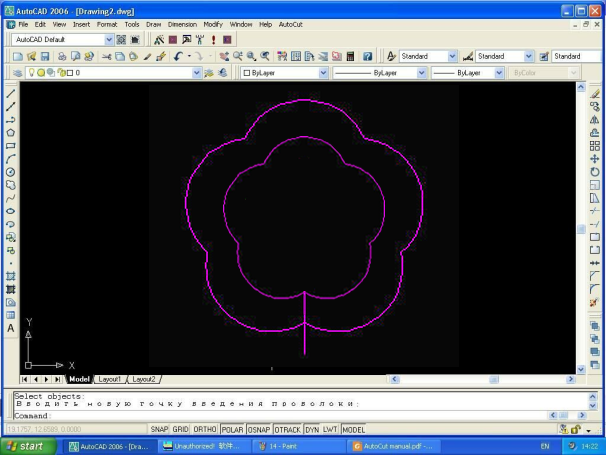This screenshot has height=455, width=606.
Task: Activate the Multiline Text tool
Action: [x=11, y=328]
